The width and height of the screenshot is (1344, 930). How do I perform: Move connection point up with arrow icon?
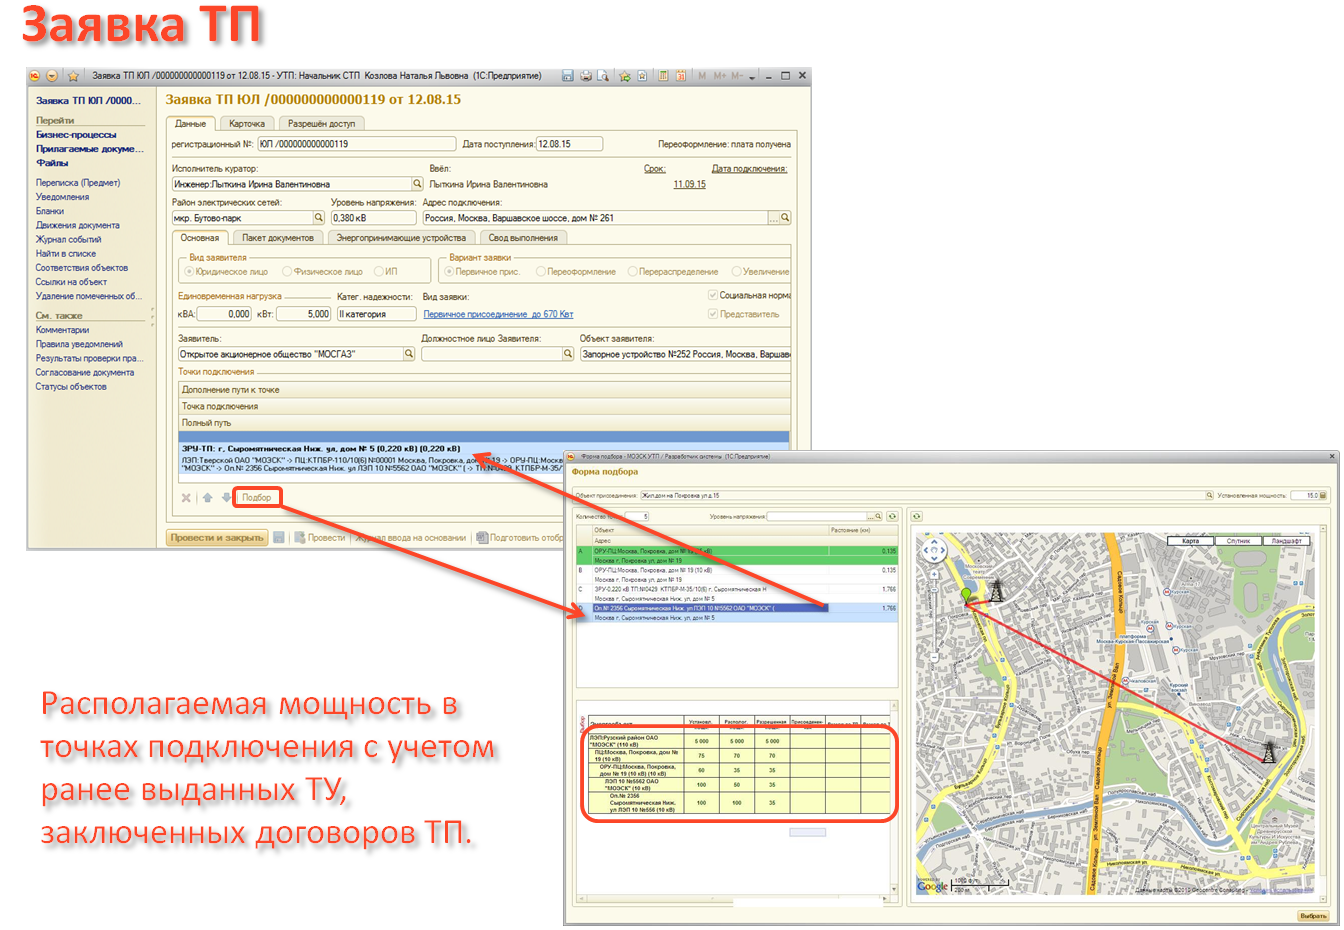[x=207, y=498]
